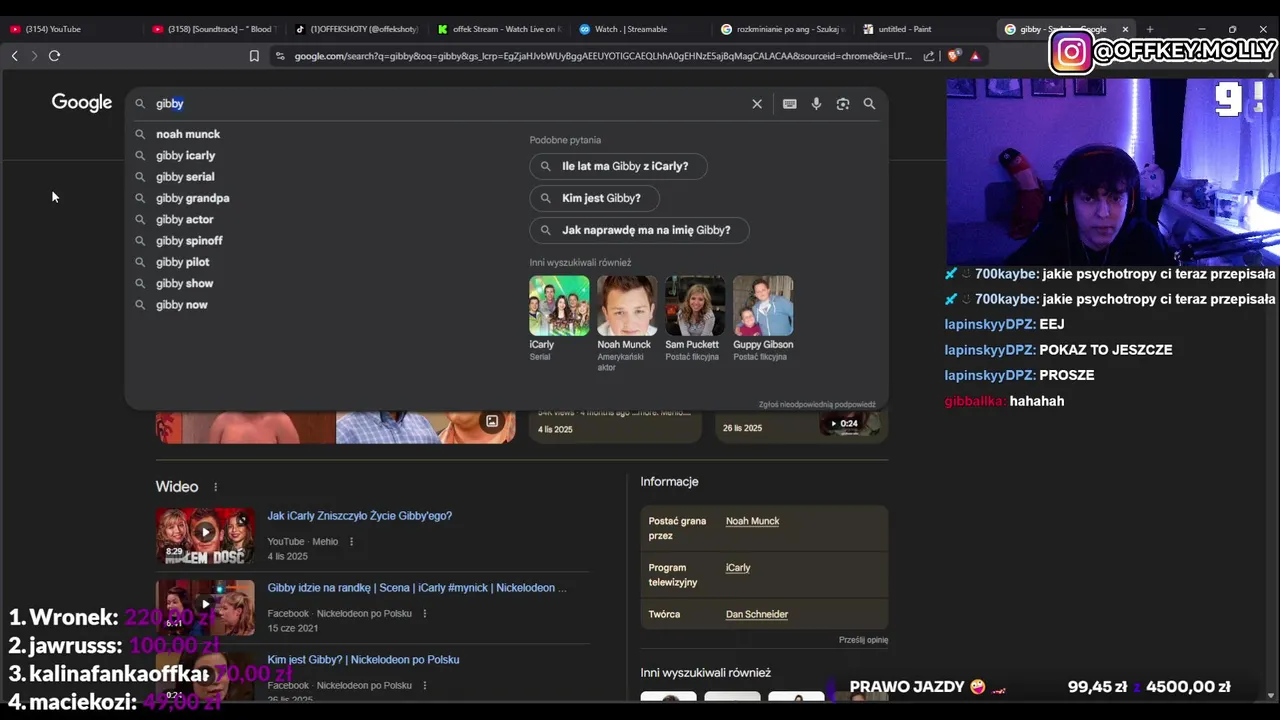Click iCarly link in Informacje panel
Image resolution: width=1280 pixels, height=720 pixels.
pyautogui.click(x=738, y=568)
